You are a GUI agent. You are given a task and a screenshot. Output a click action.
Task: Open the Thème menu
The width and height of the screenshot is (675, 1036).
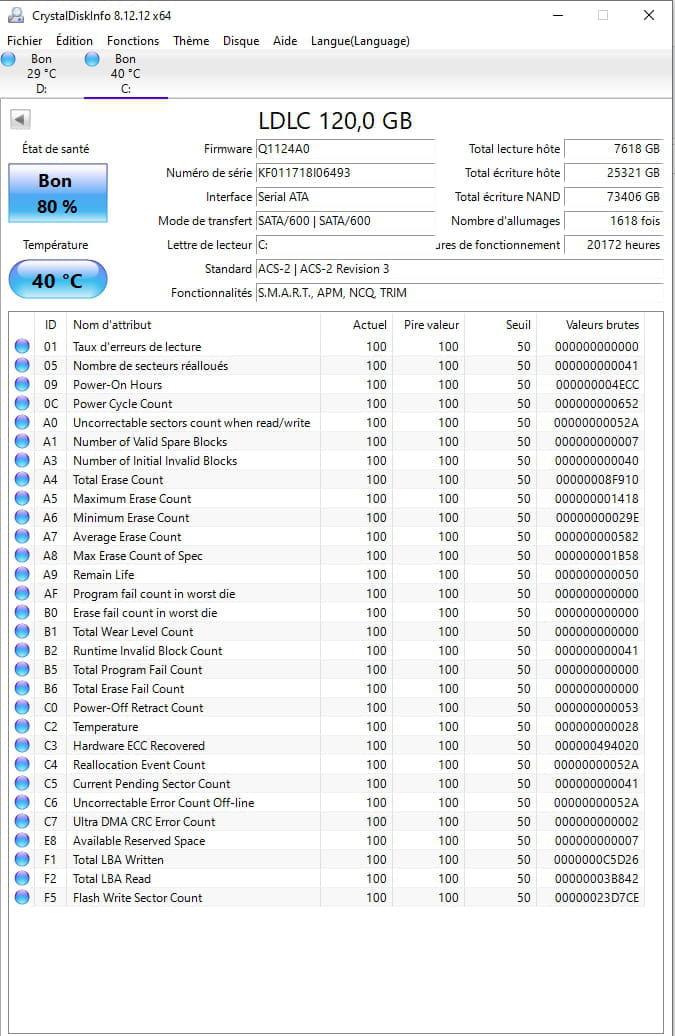pyautogui.click(x=191, y=41)
